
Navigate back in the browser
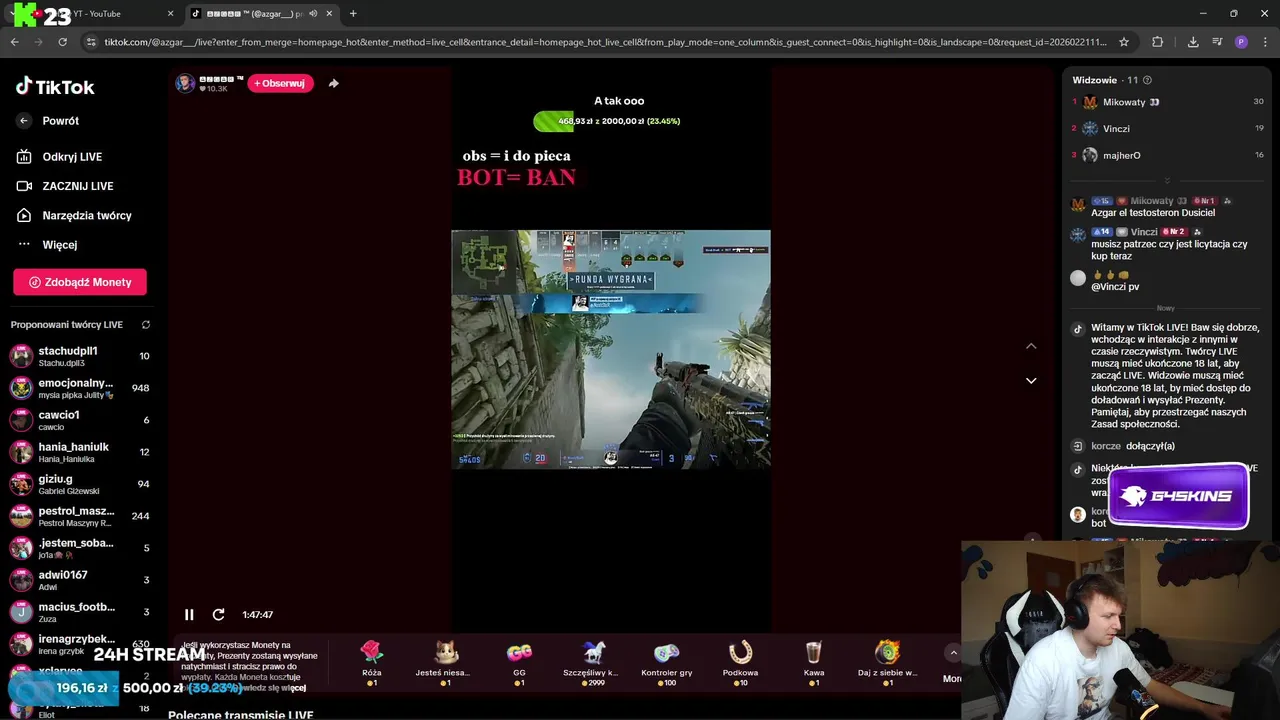pos(15,42)
